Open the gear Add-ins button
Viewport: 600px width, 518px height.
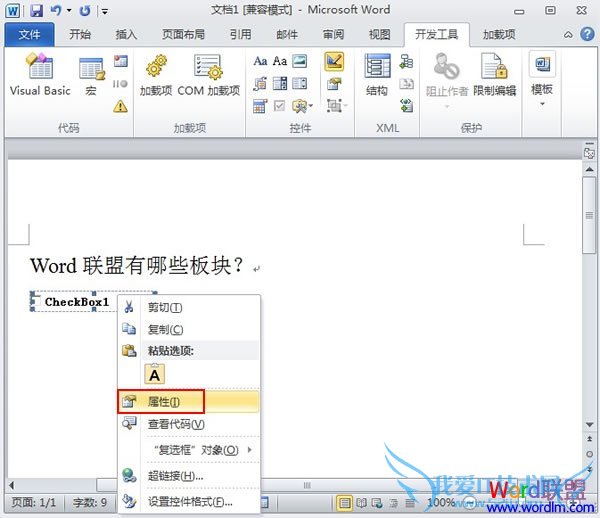[156, 75]
